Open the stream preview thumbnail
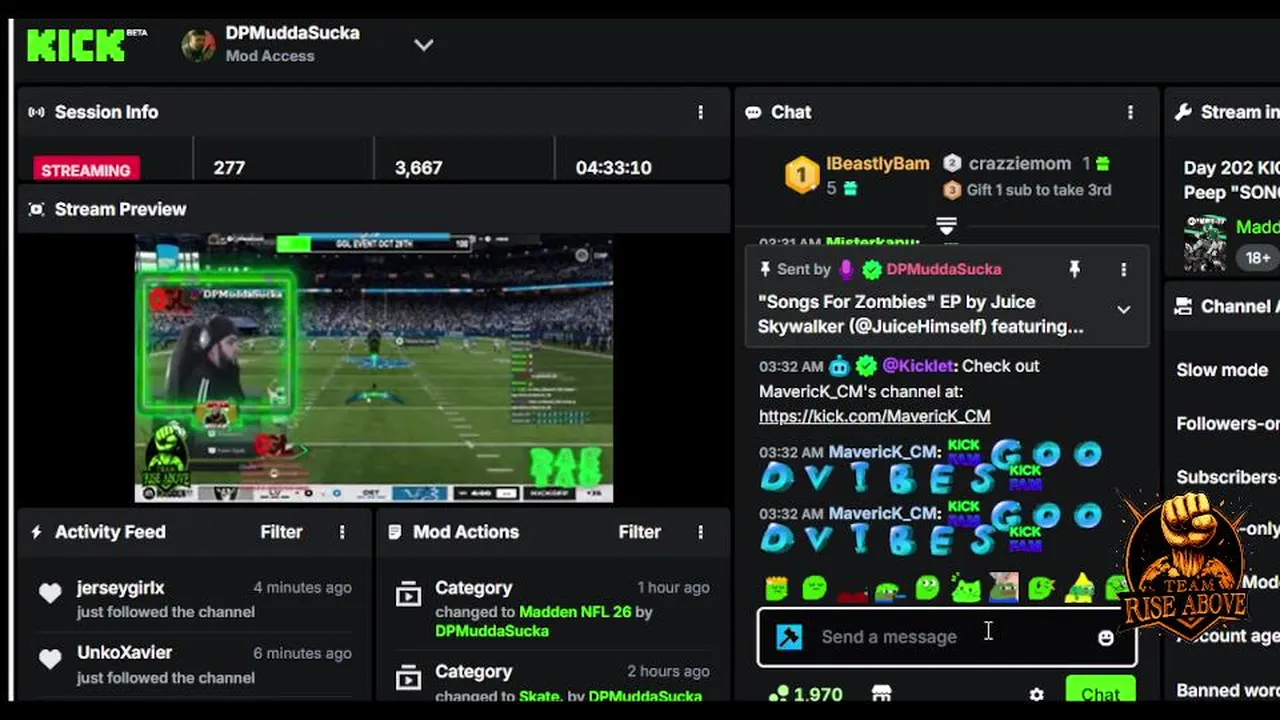 (x=374, y=368)
